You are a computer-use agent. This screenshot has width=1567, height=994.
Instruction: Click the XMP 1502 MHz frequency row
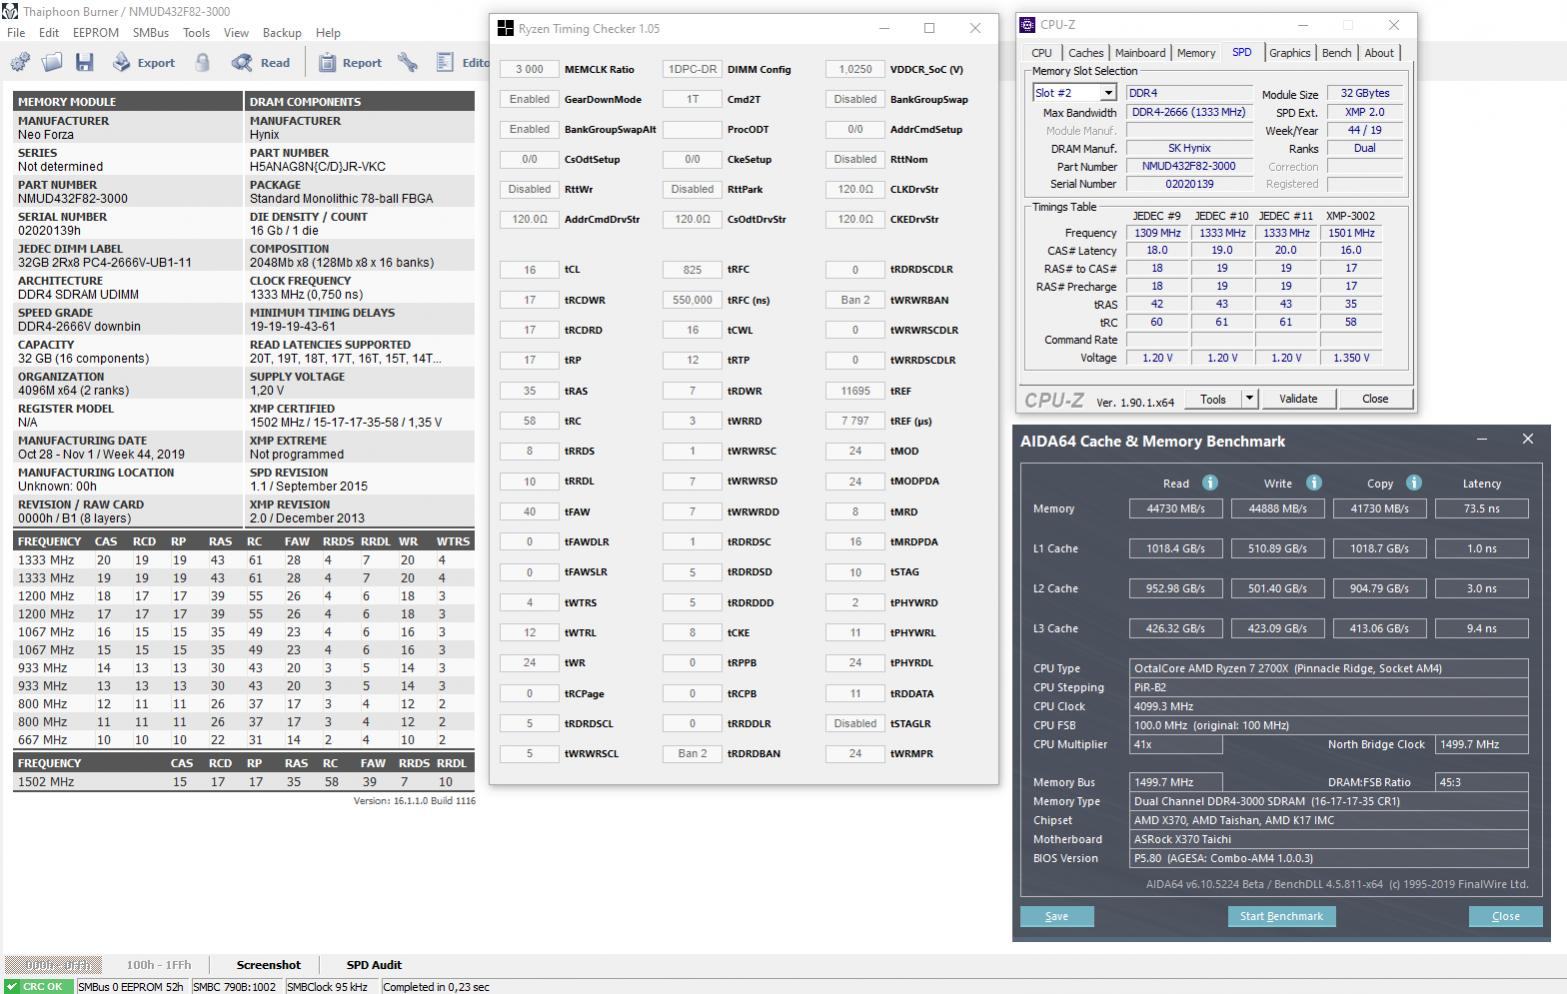(x=244, y=782)
